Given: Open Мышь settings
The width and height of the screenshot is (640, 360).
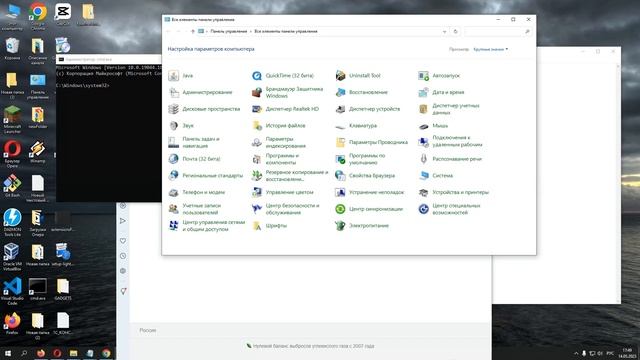Looking at the screenshot, I should tap(433, 126).
